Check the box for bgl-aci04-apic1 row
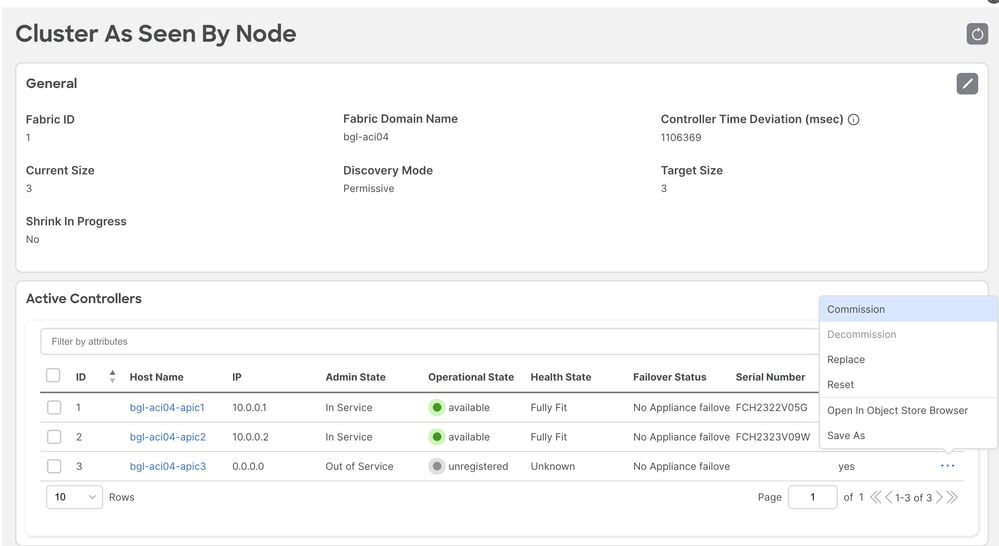Screen dimensions: 999x546 click(54, 408)
